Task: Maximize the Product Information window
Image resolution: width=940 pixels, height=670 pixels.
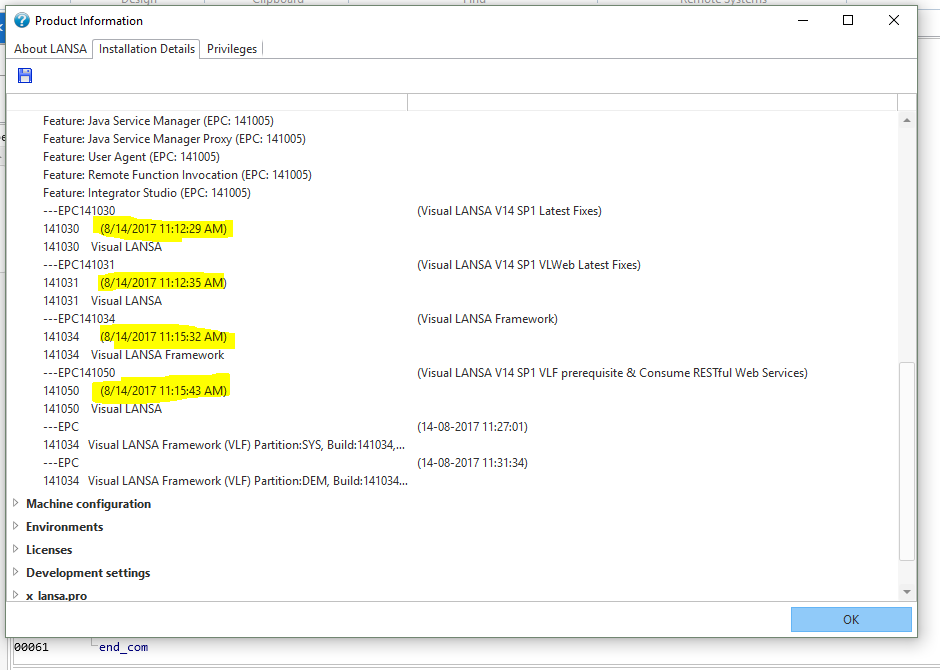Action: 848,20
